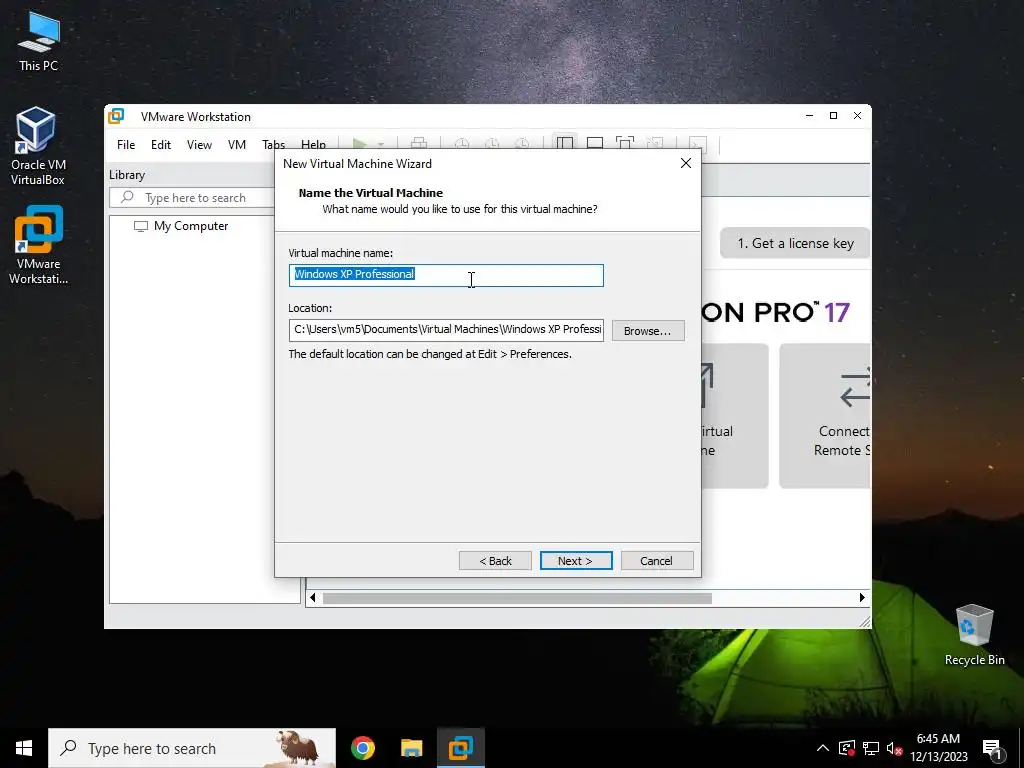Open the File menu
The height and width of the screenshot is (768, 1024).
[x=126, y=145]
